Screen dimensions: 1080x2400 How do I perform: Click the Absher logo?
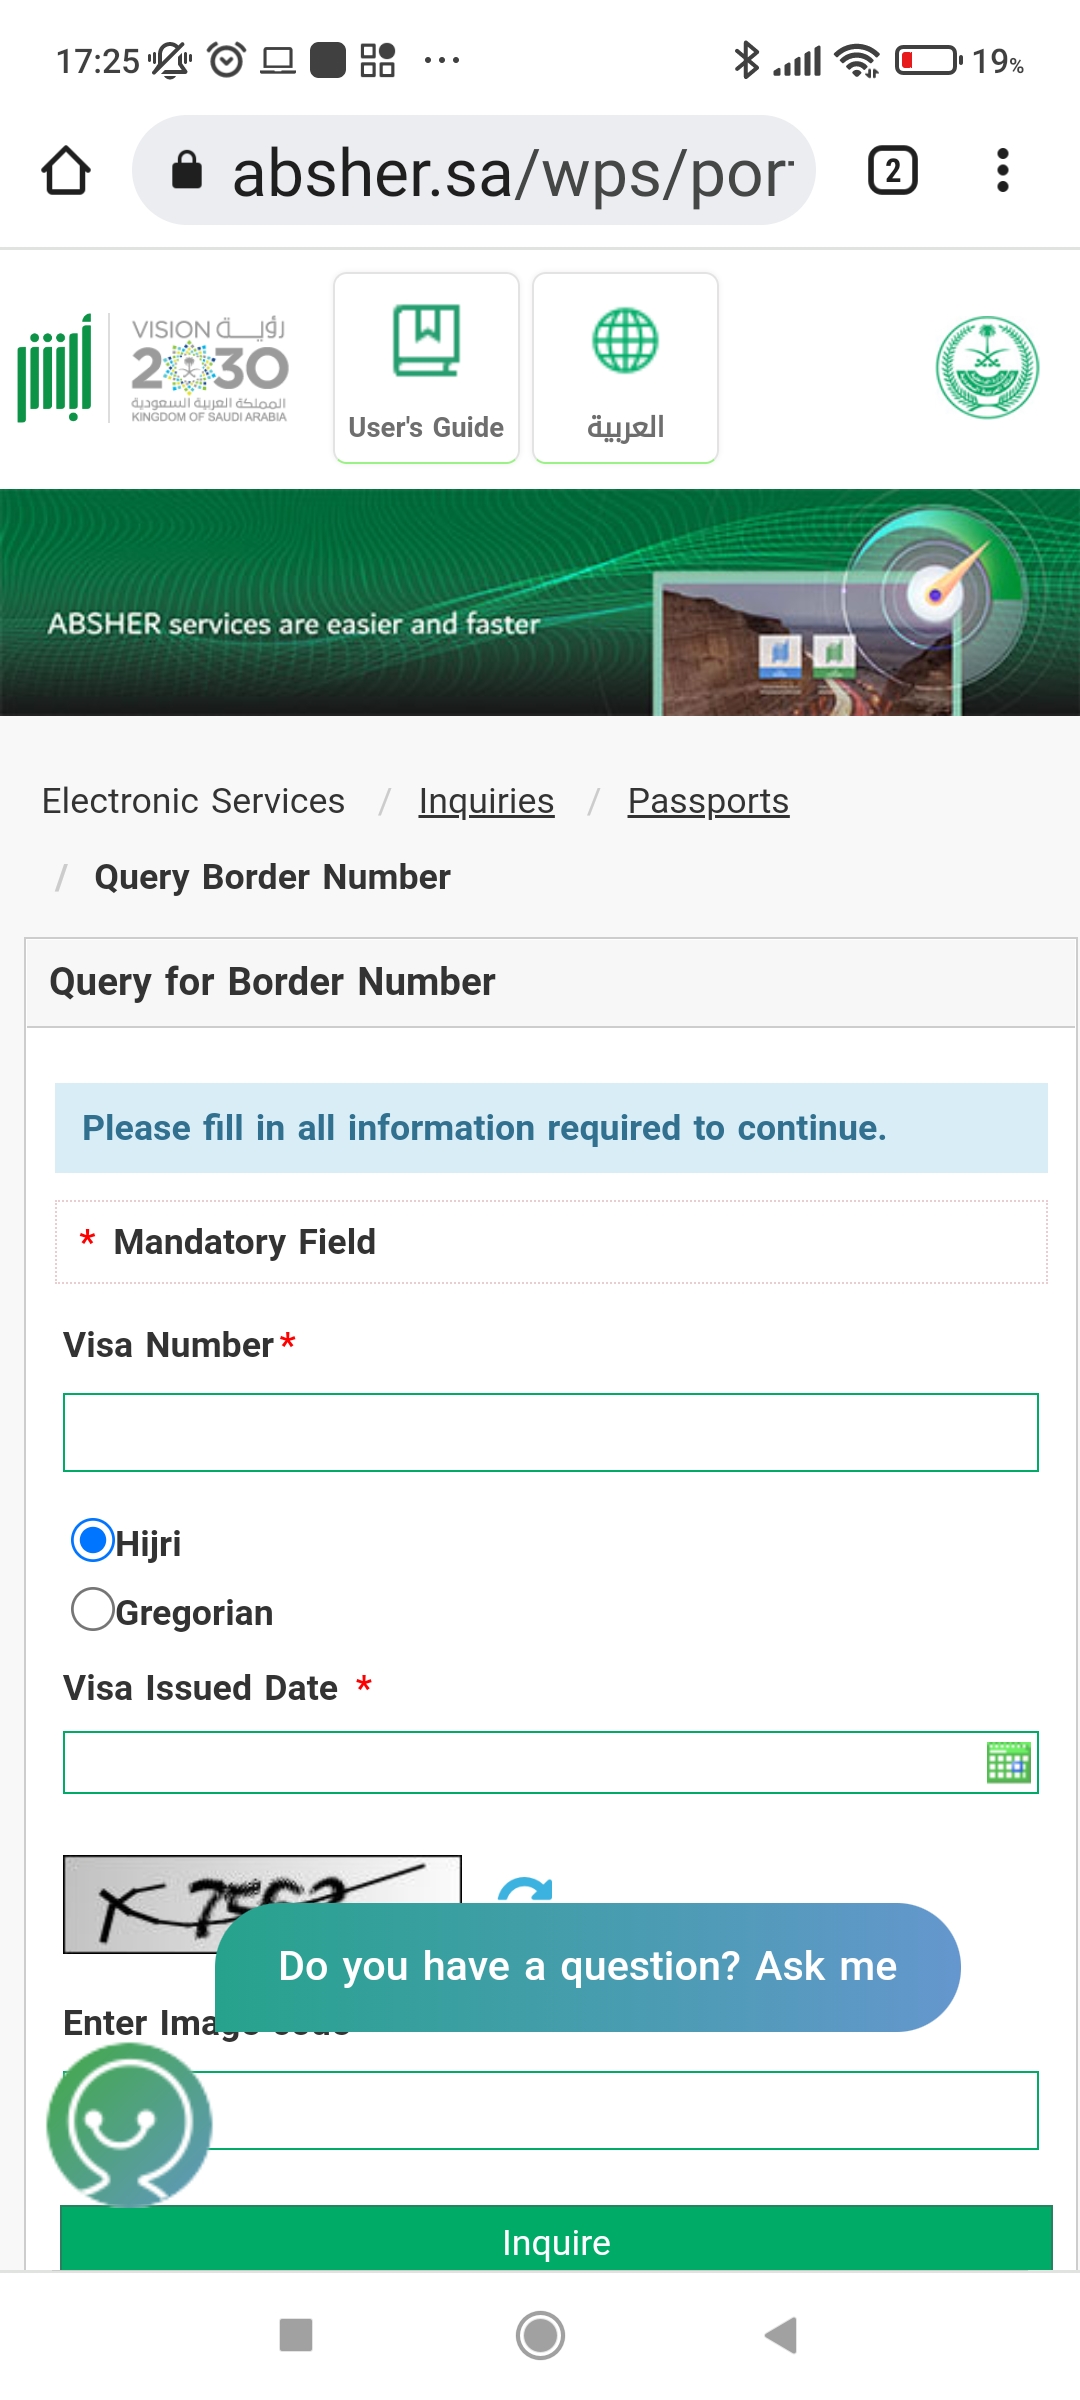(x=55, y=368)
